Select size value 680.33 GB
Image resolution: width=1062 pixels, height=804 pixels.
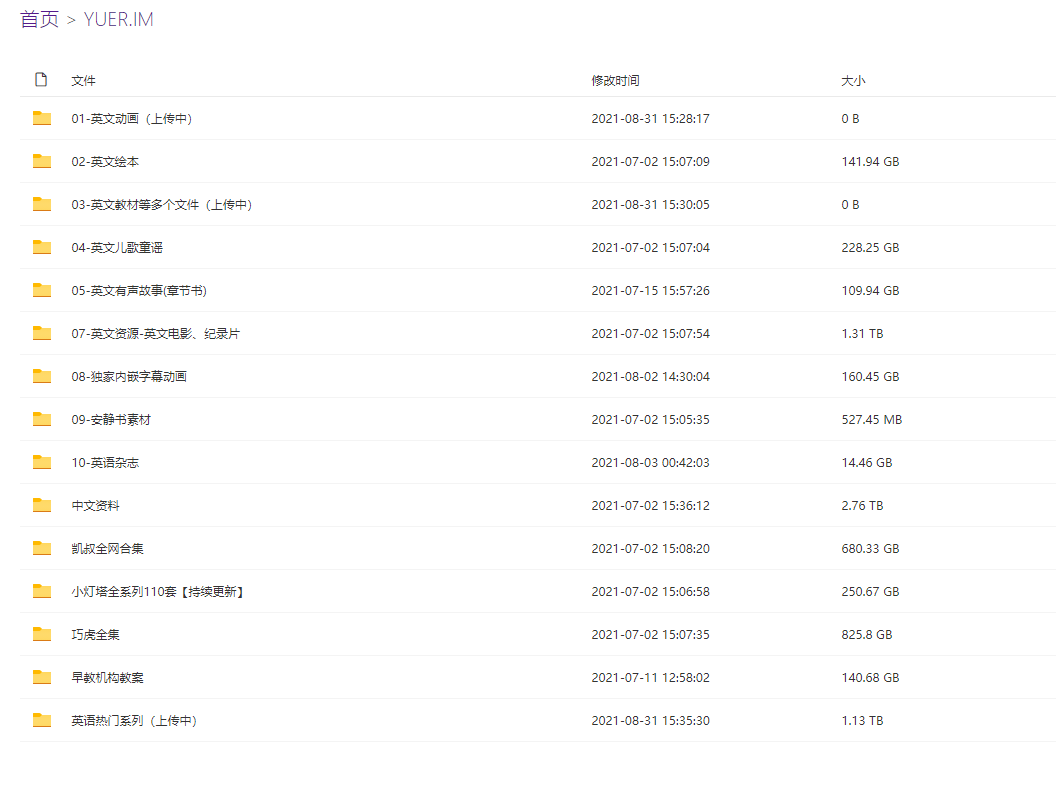pos(870,549)
